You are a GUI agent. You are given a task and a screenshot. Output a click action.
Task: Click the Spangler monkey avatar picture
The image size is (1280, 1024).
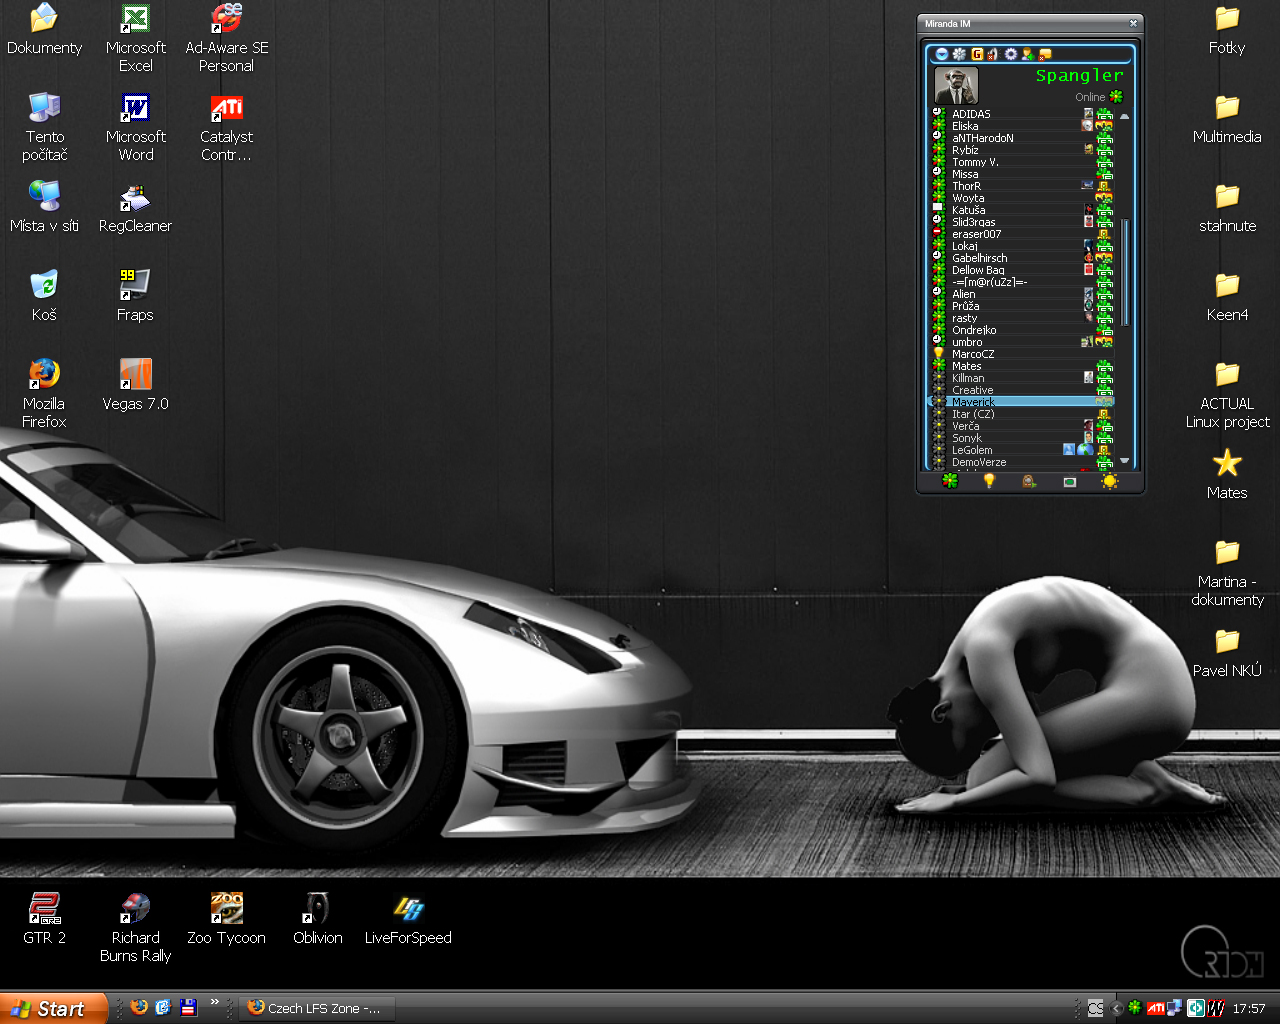tap(956, 86)
